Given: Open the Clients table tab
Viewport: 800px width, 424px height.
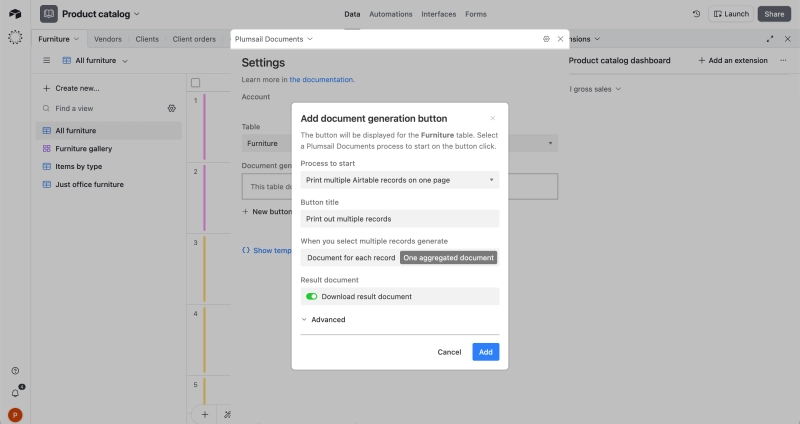Looking at the screenshot, I should coord(147,39).
